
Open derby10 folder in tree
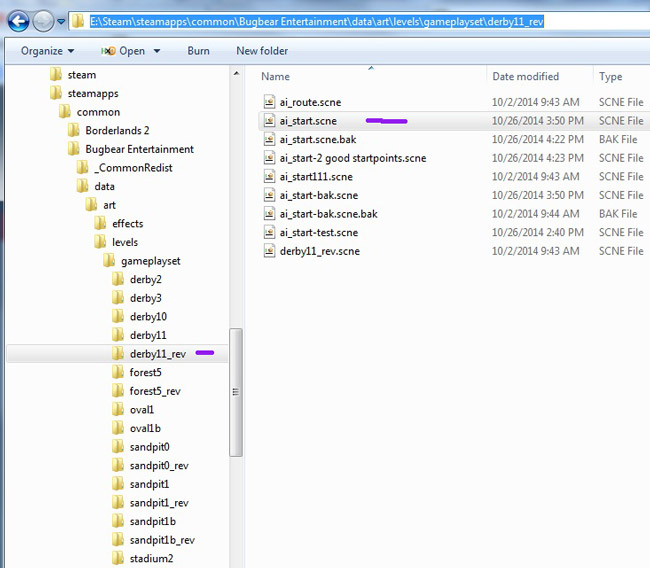(x=139, y=317)
